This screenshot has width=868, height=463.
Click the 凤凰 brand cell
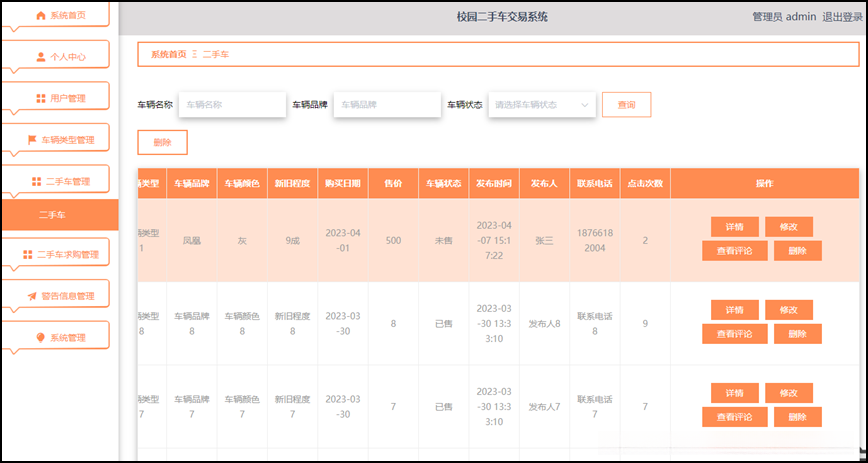point(192,241)
